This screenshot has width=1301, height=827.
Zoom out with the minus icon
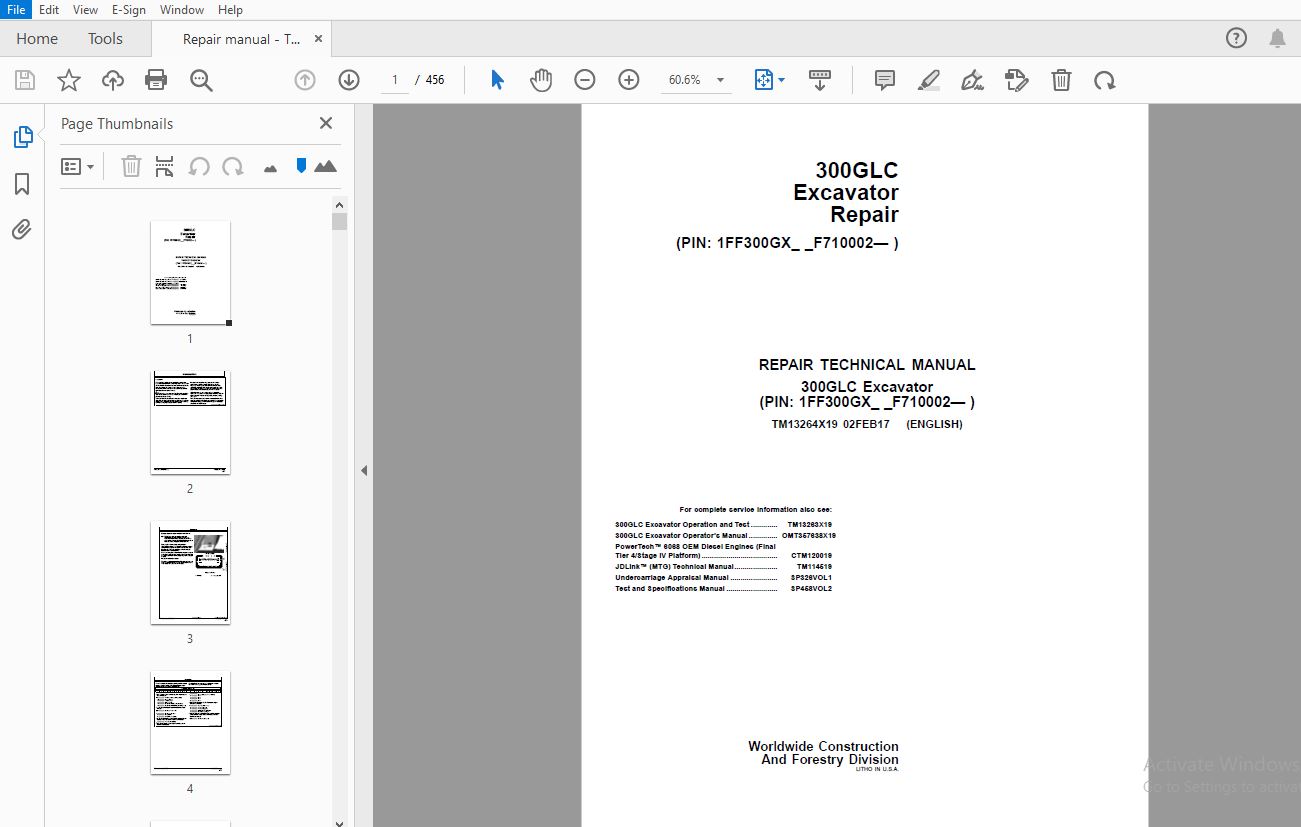585,80
